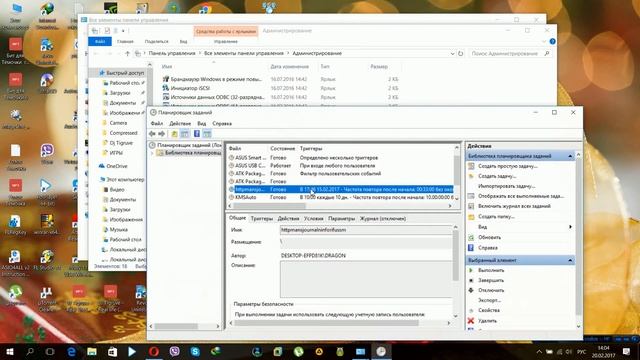Click the 'Создать задачу...' action icon
640x360 pixels.
pyautogui.click(x=471, y=176)
